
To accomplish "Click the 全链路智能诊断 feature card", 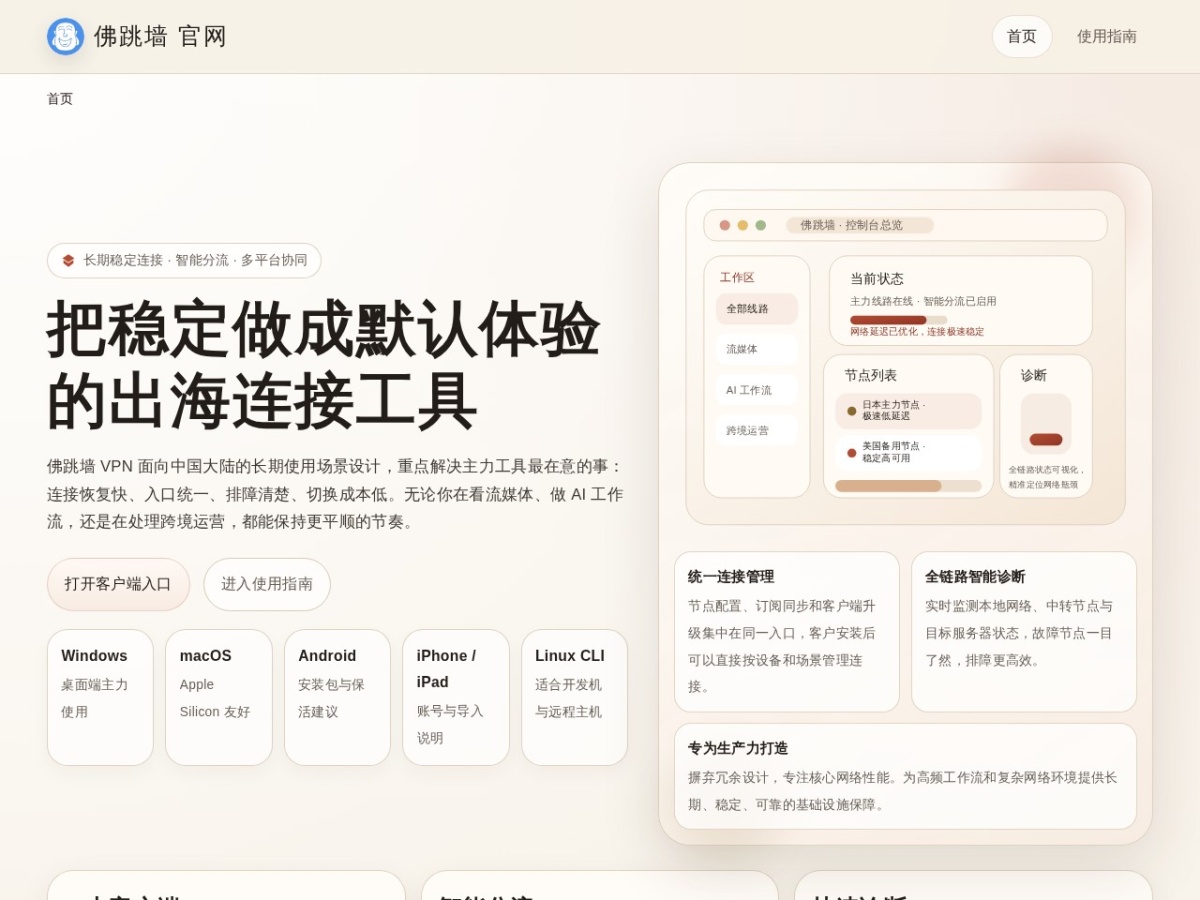I will (1024, 632).
